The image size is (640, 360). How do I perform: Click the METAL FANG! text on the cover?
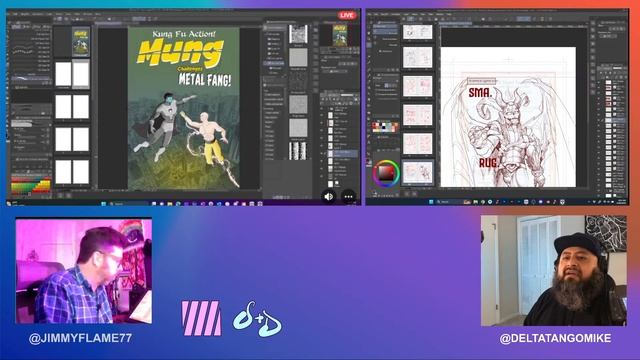coord(205,79)
